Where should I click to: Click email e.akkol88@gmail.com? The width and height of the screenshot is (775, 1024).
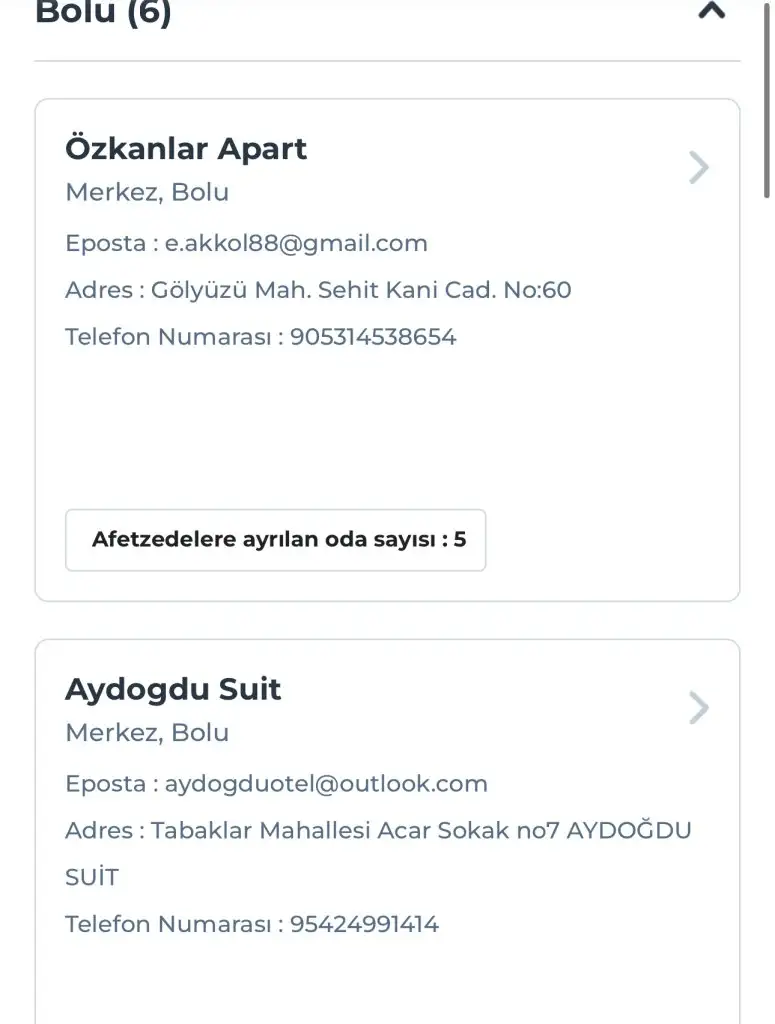tap(296, 243)
